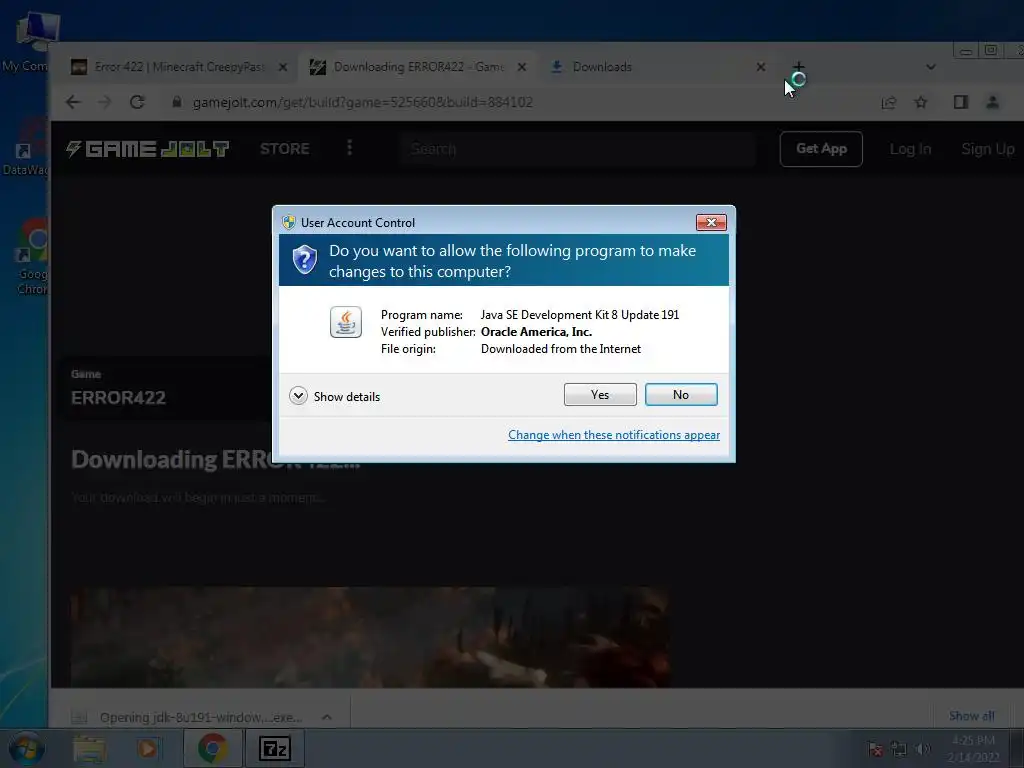This screenshot has height=768, width=1024.
Task: Click Yes in User Account Control dialog
Action: click(600, 394)
